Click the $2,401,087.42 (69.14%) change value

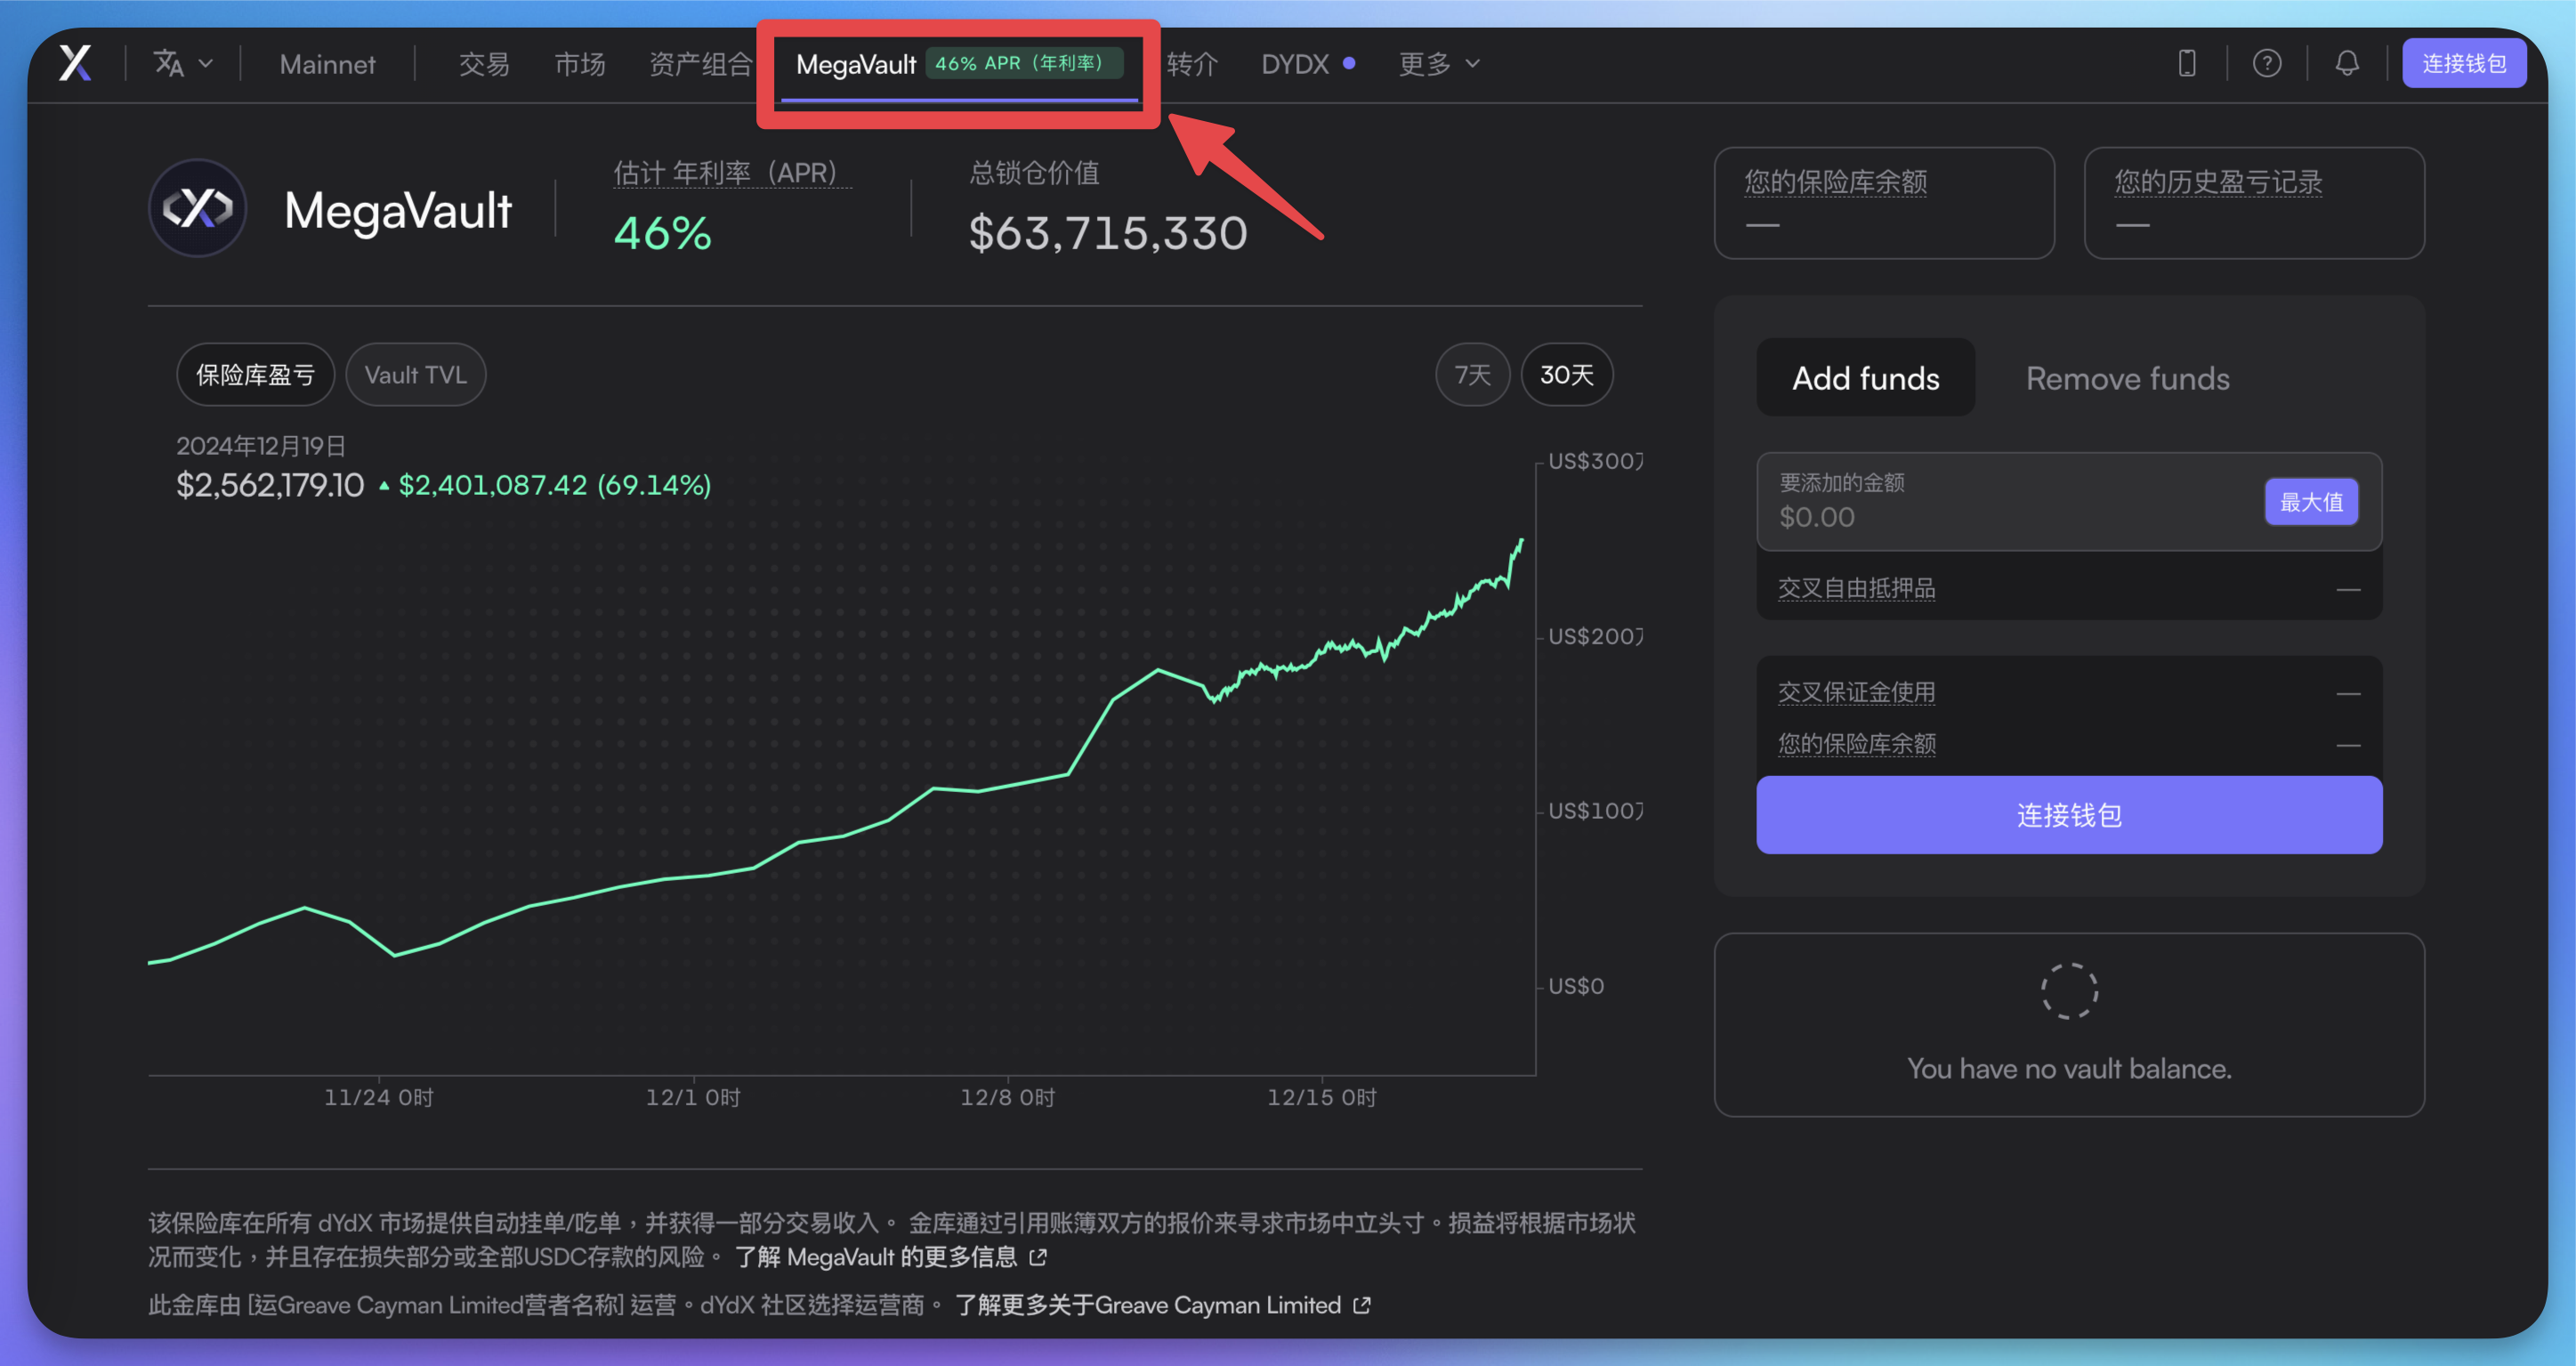pos(555,485)
